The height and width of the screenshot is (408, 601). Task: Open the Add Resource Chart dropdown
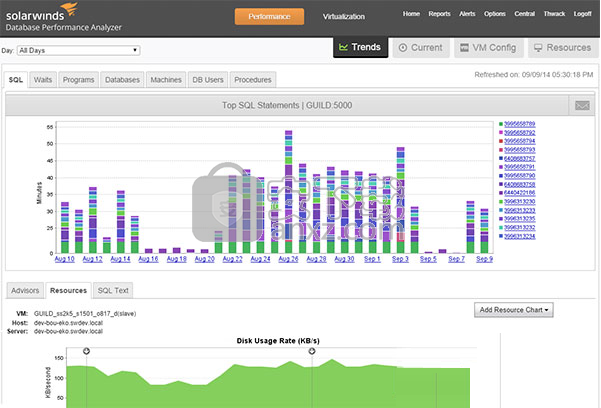515,310
